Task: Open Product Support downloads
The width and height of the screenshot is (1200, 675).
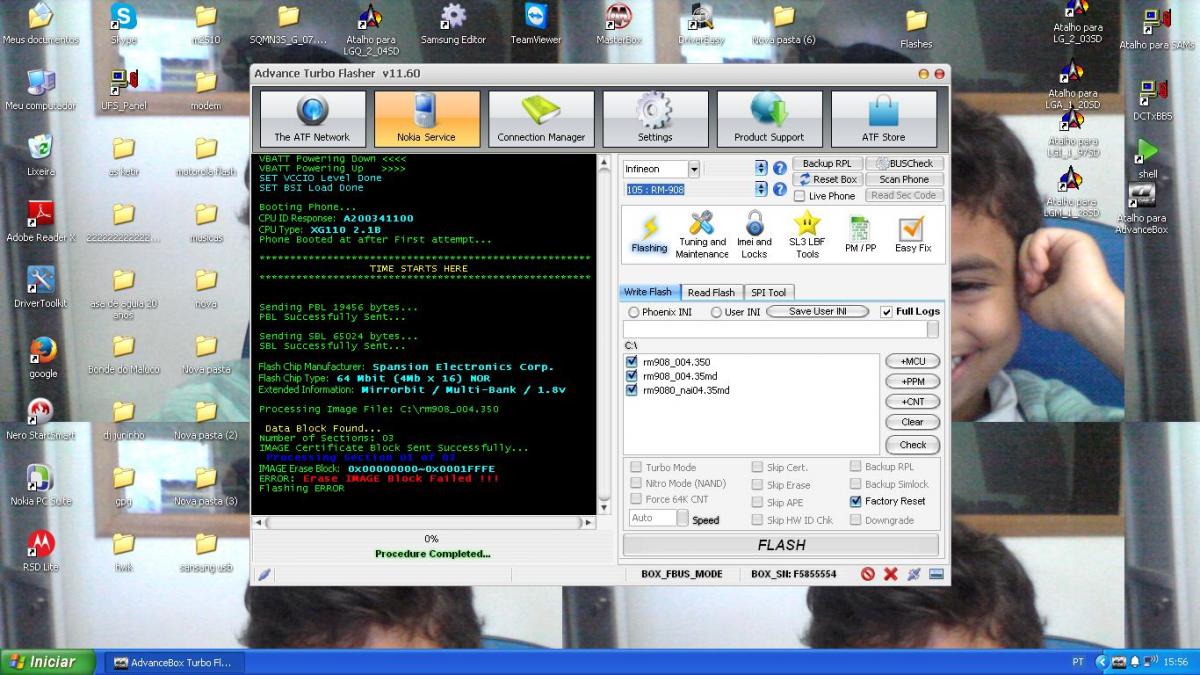Action: click(769, 119)
